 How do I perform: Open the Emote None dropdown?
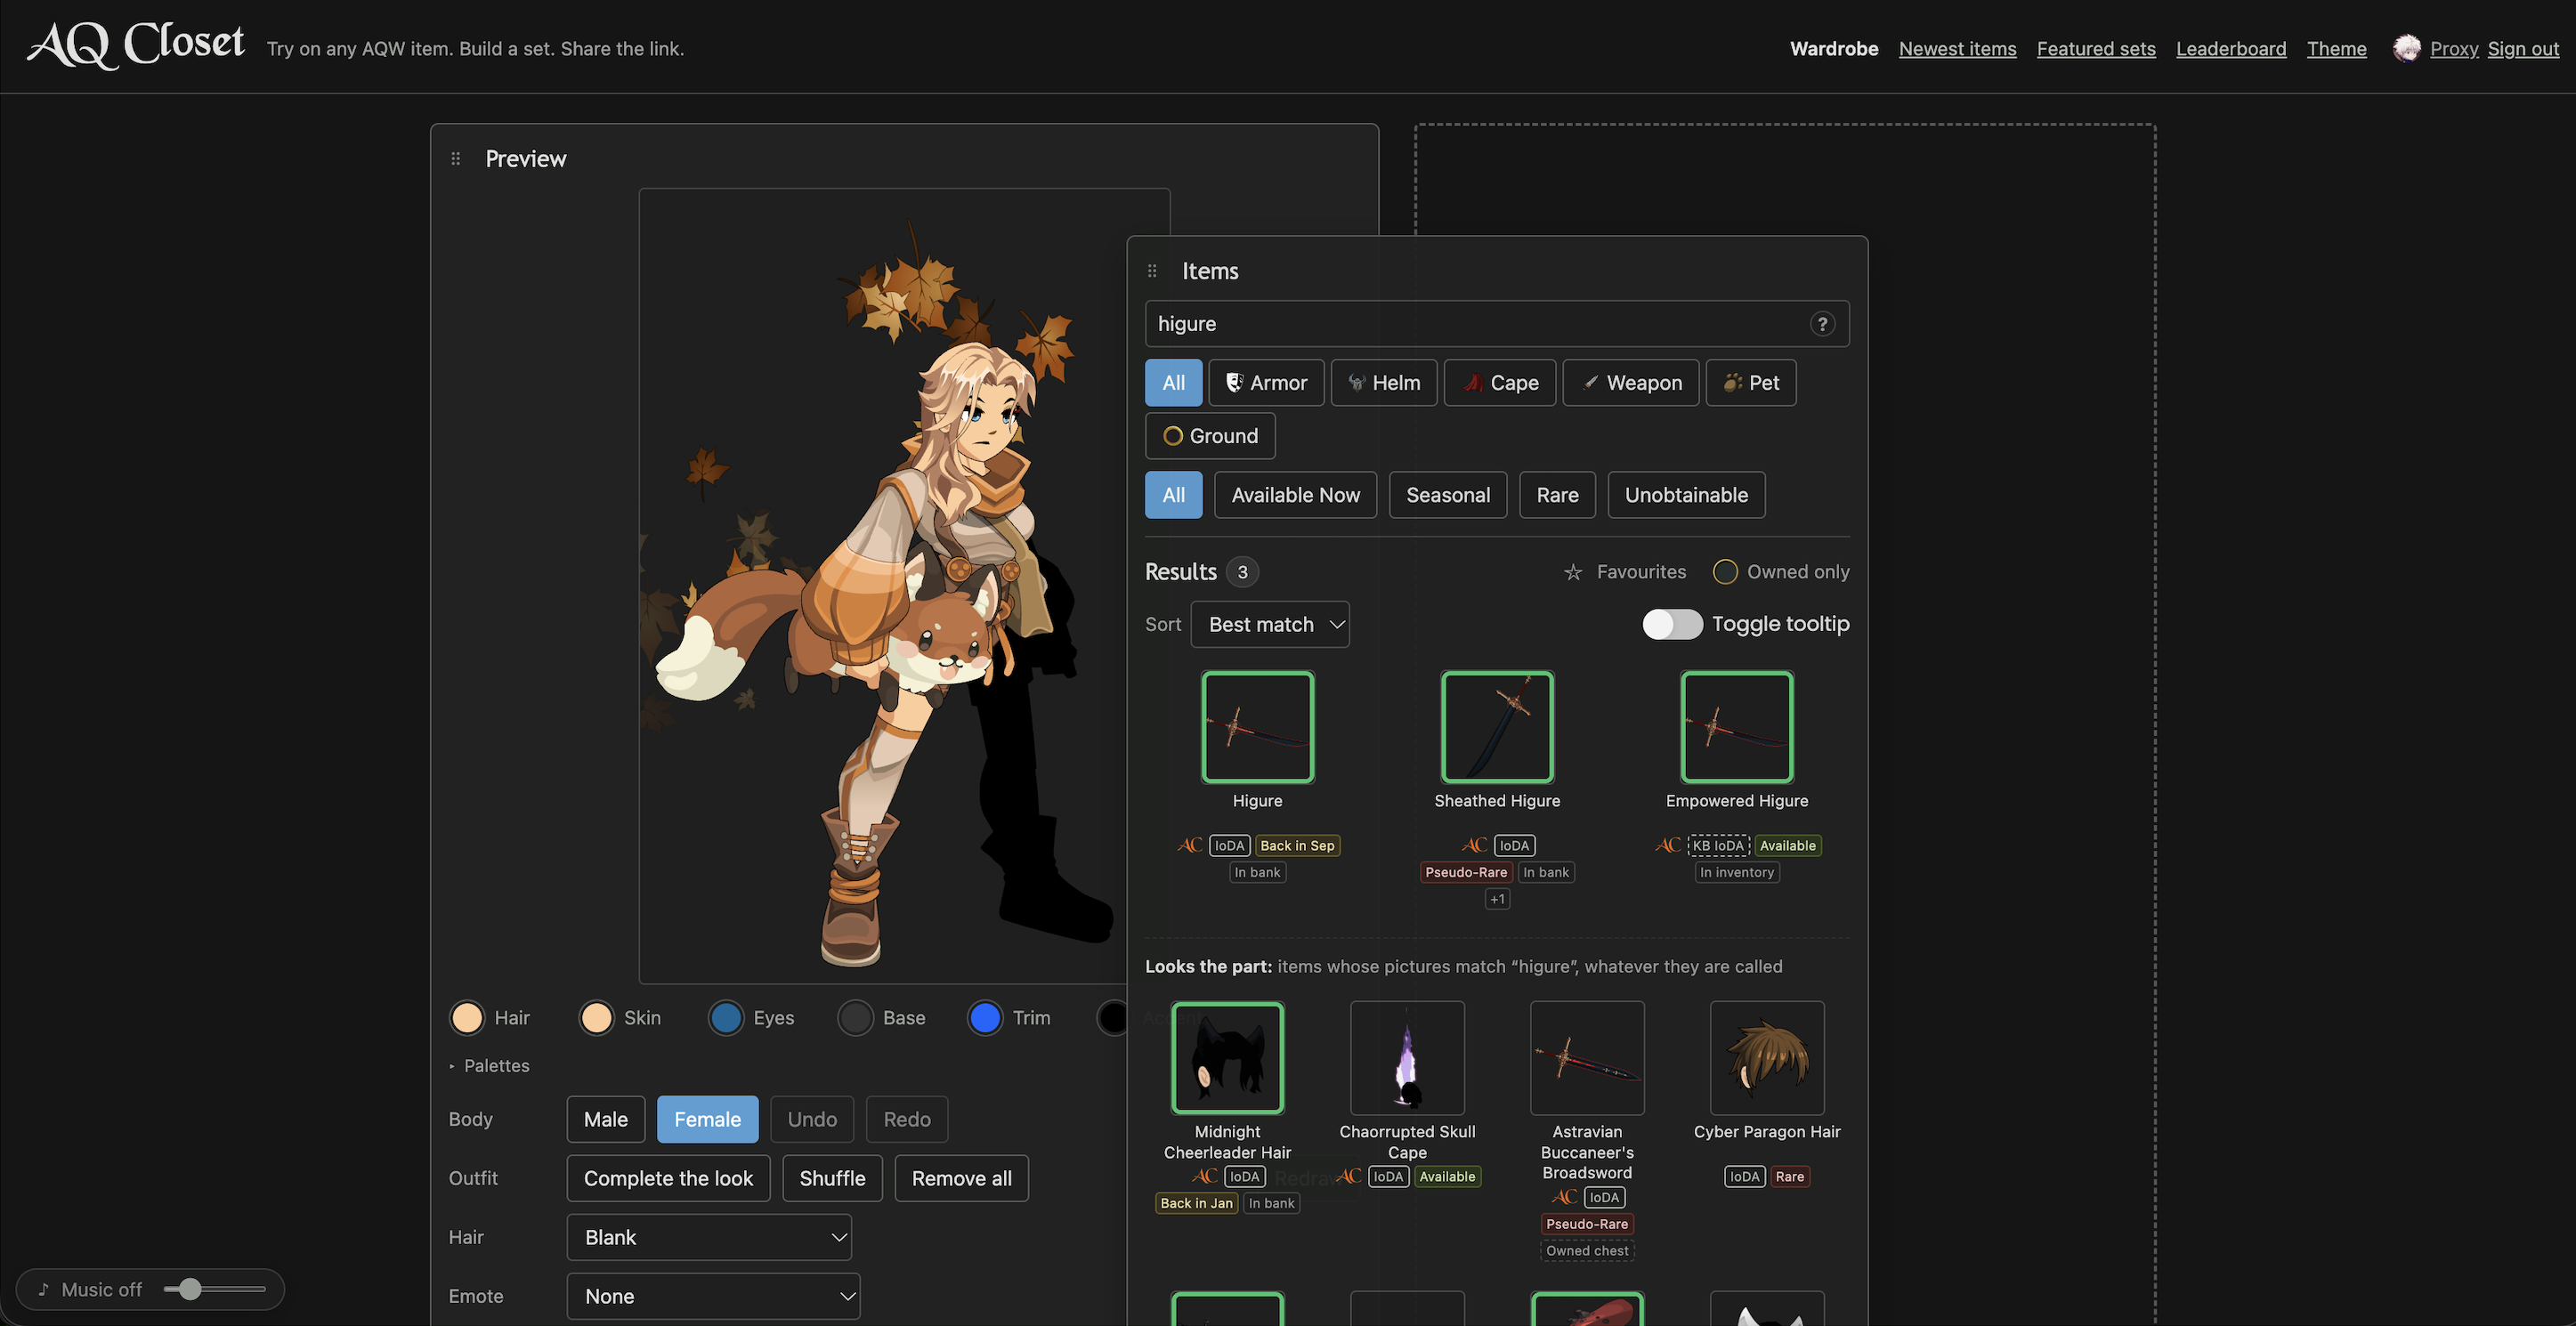[x=713, y=1296]
